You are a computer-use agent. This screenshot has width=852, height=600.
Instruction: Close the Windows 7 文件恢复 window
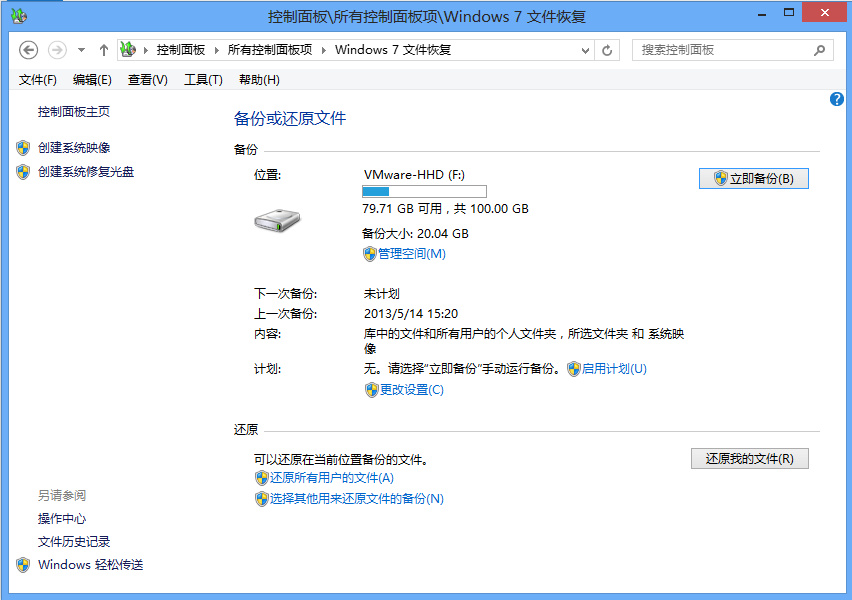point(824,12)
